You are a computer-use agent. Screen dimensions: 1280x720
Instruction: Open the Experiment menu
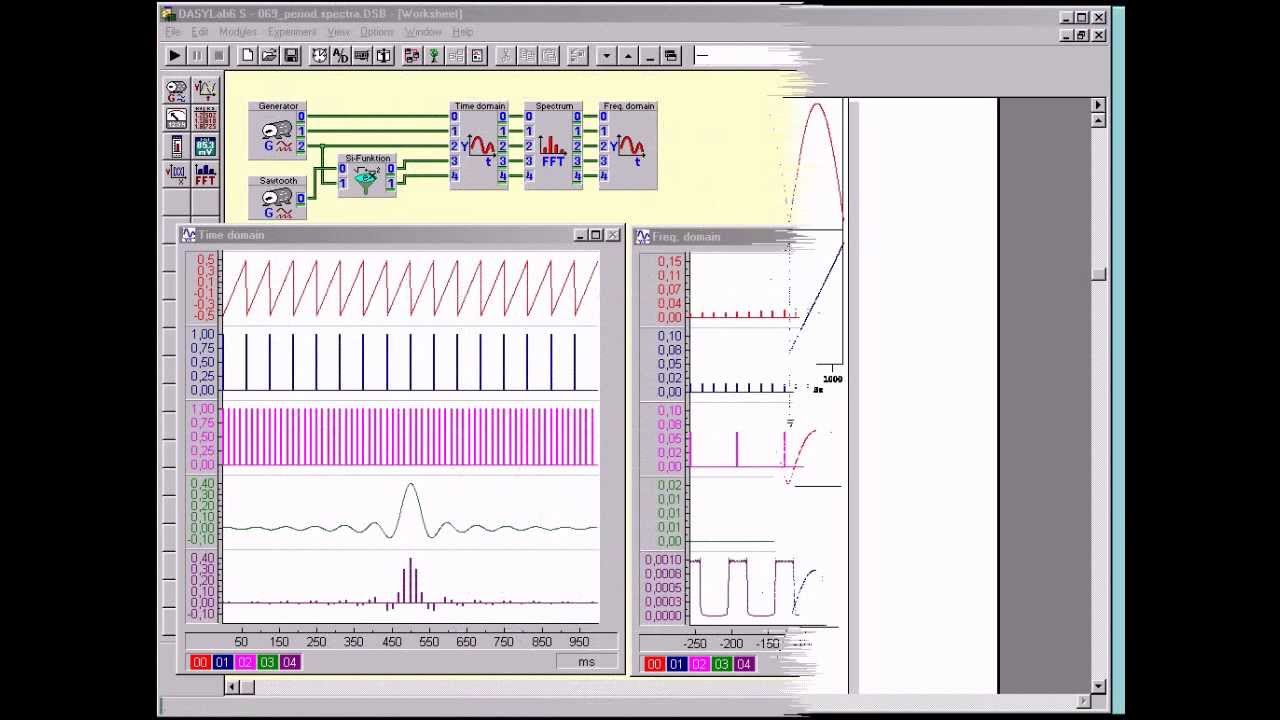292,32
